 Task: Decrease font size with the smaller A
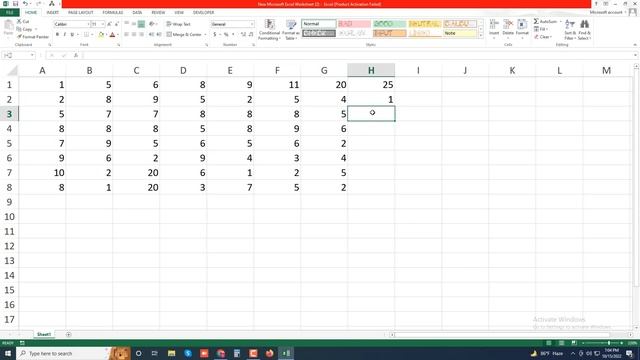[116, 24]
